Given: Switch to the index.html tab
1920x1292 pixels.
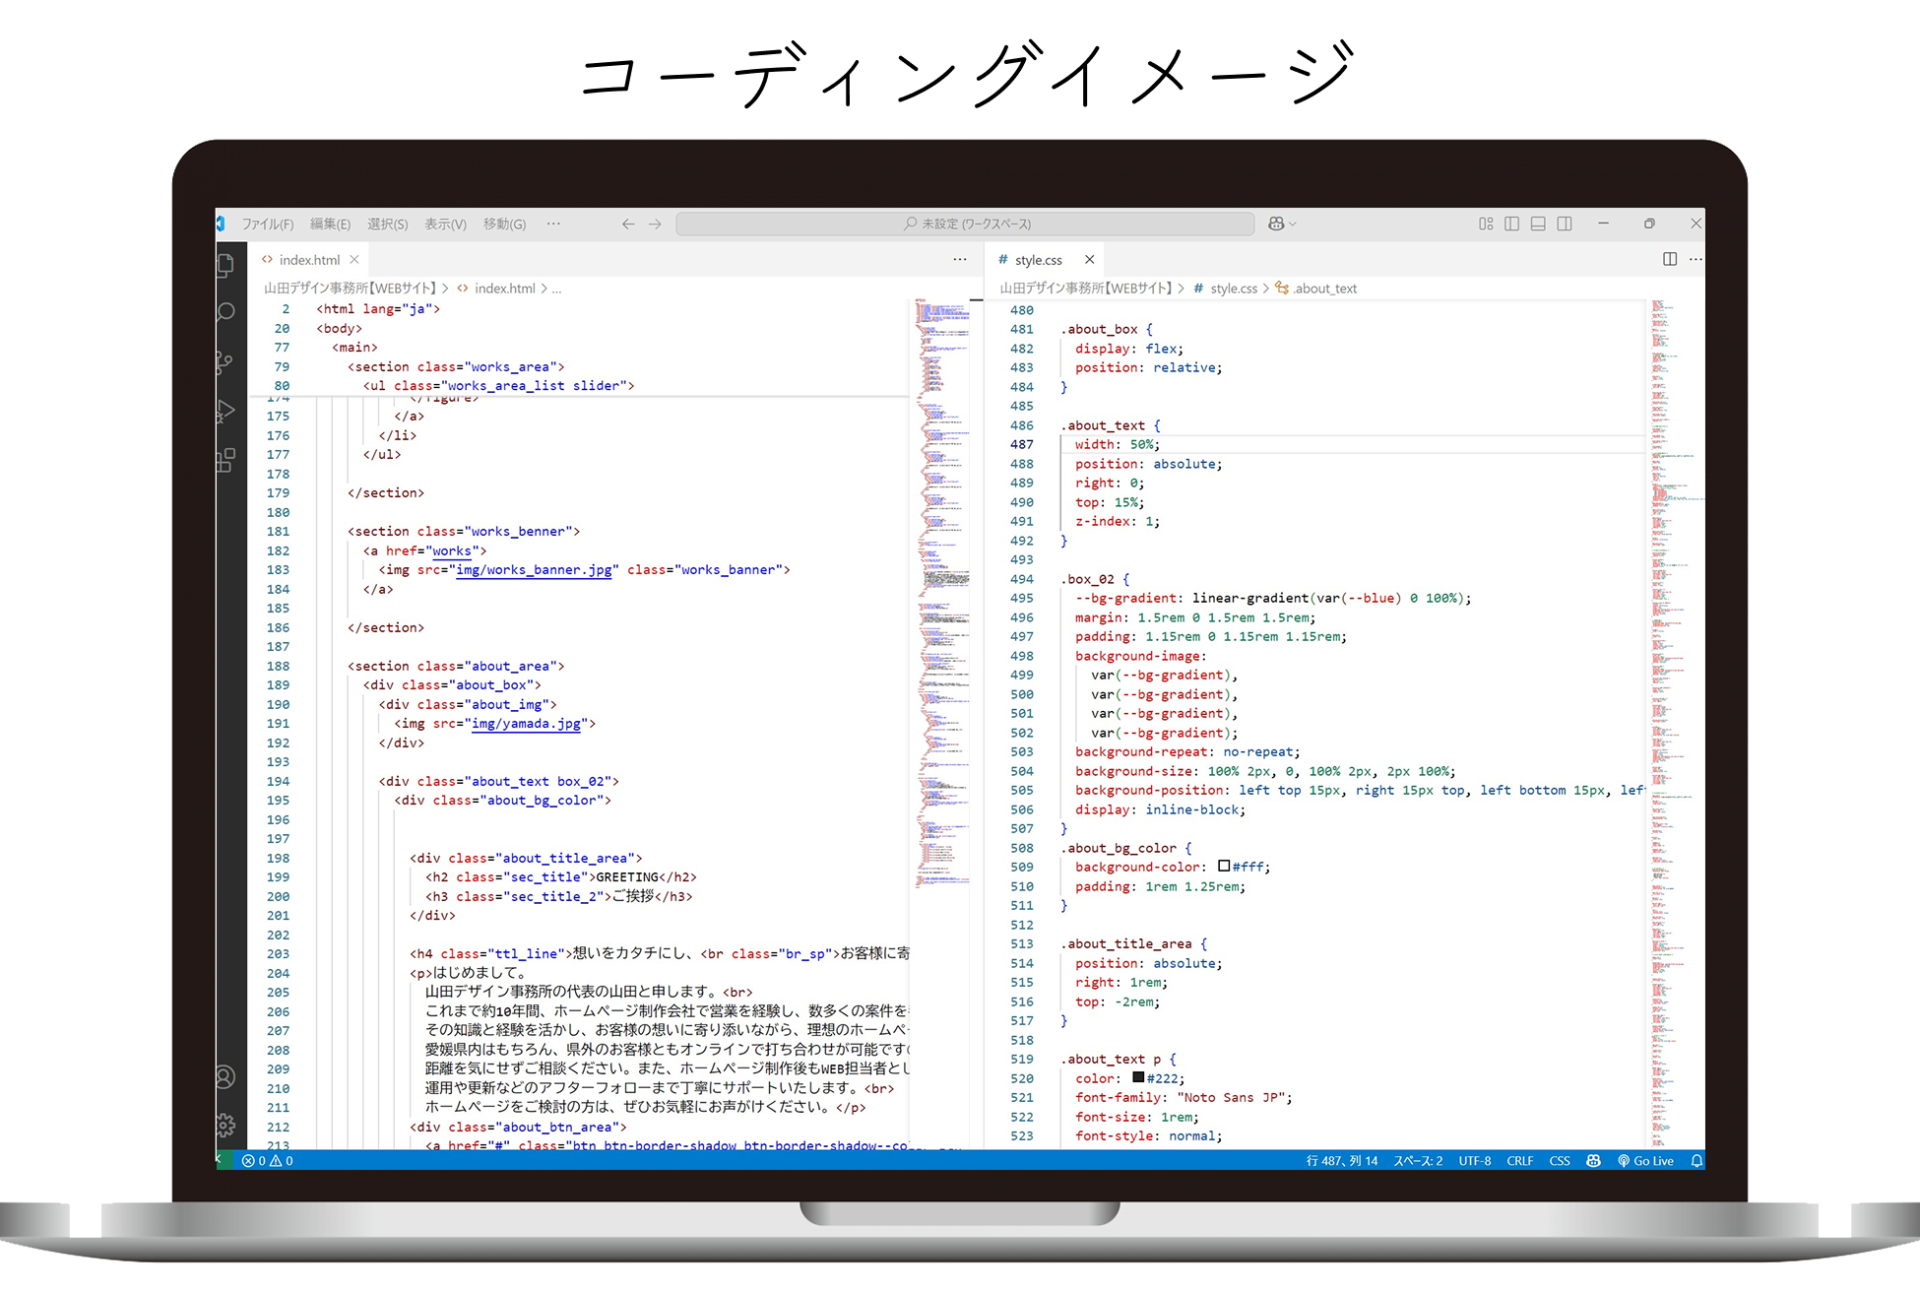Looking at the screenshot, I should pos(309,260).
